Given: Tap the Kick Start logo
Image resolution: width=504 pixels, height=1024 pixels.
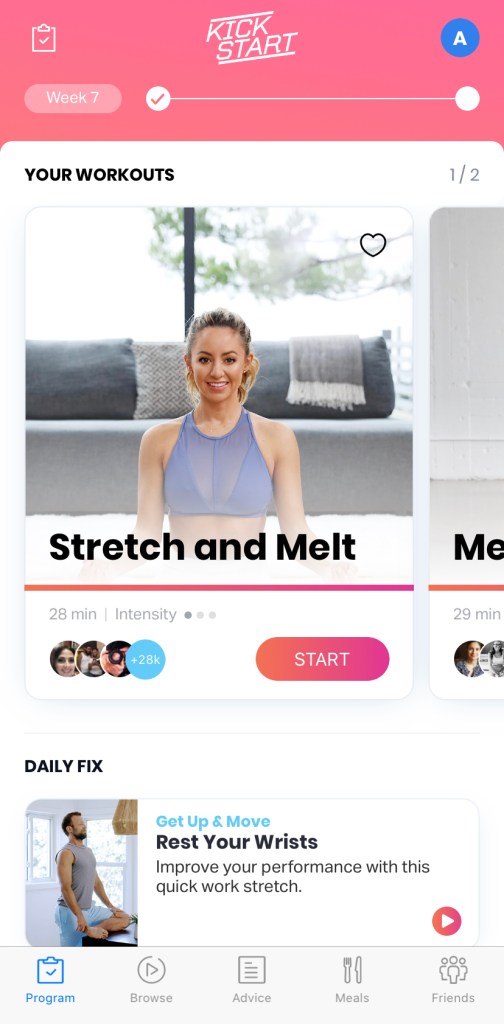Looking at the screenshot, I should pyautogui.click(x=252, y=37).
